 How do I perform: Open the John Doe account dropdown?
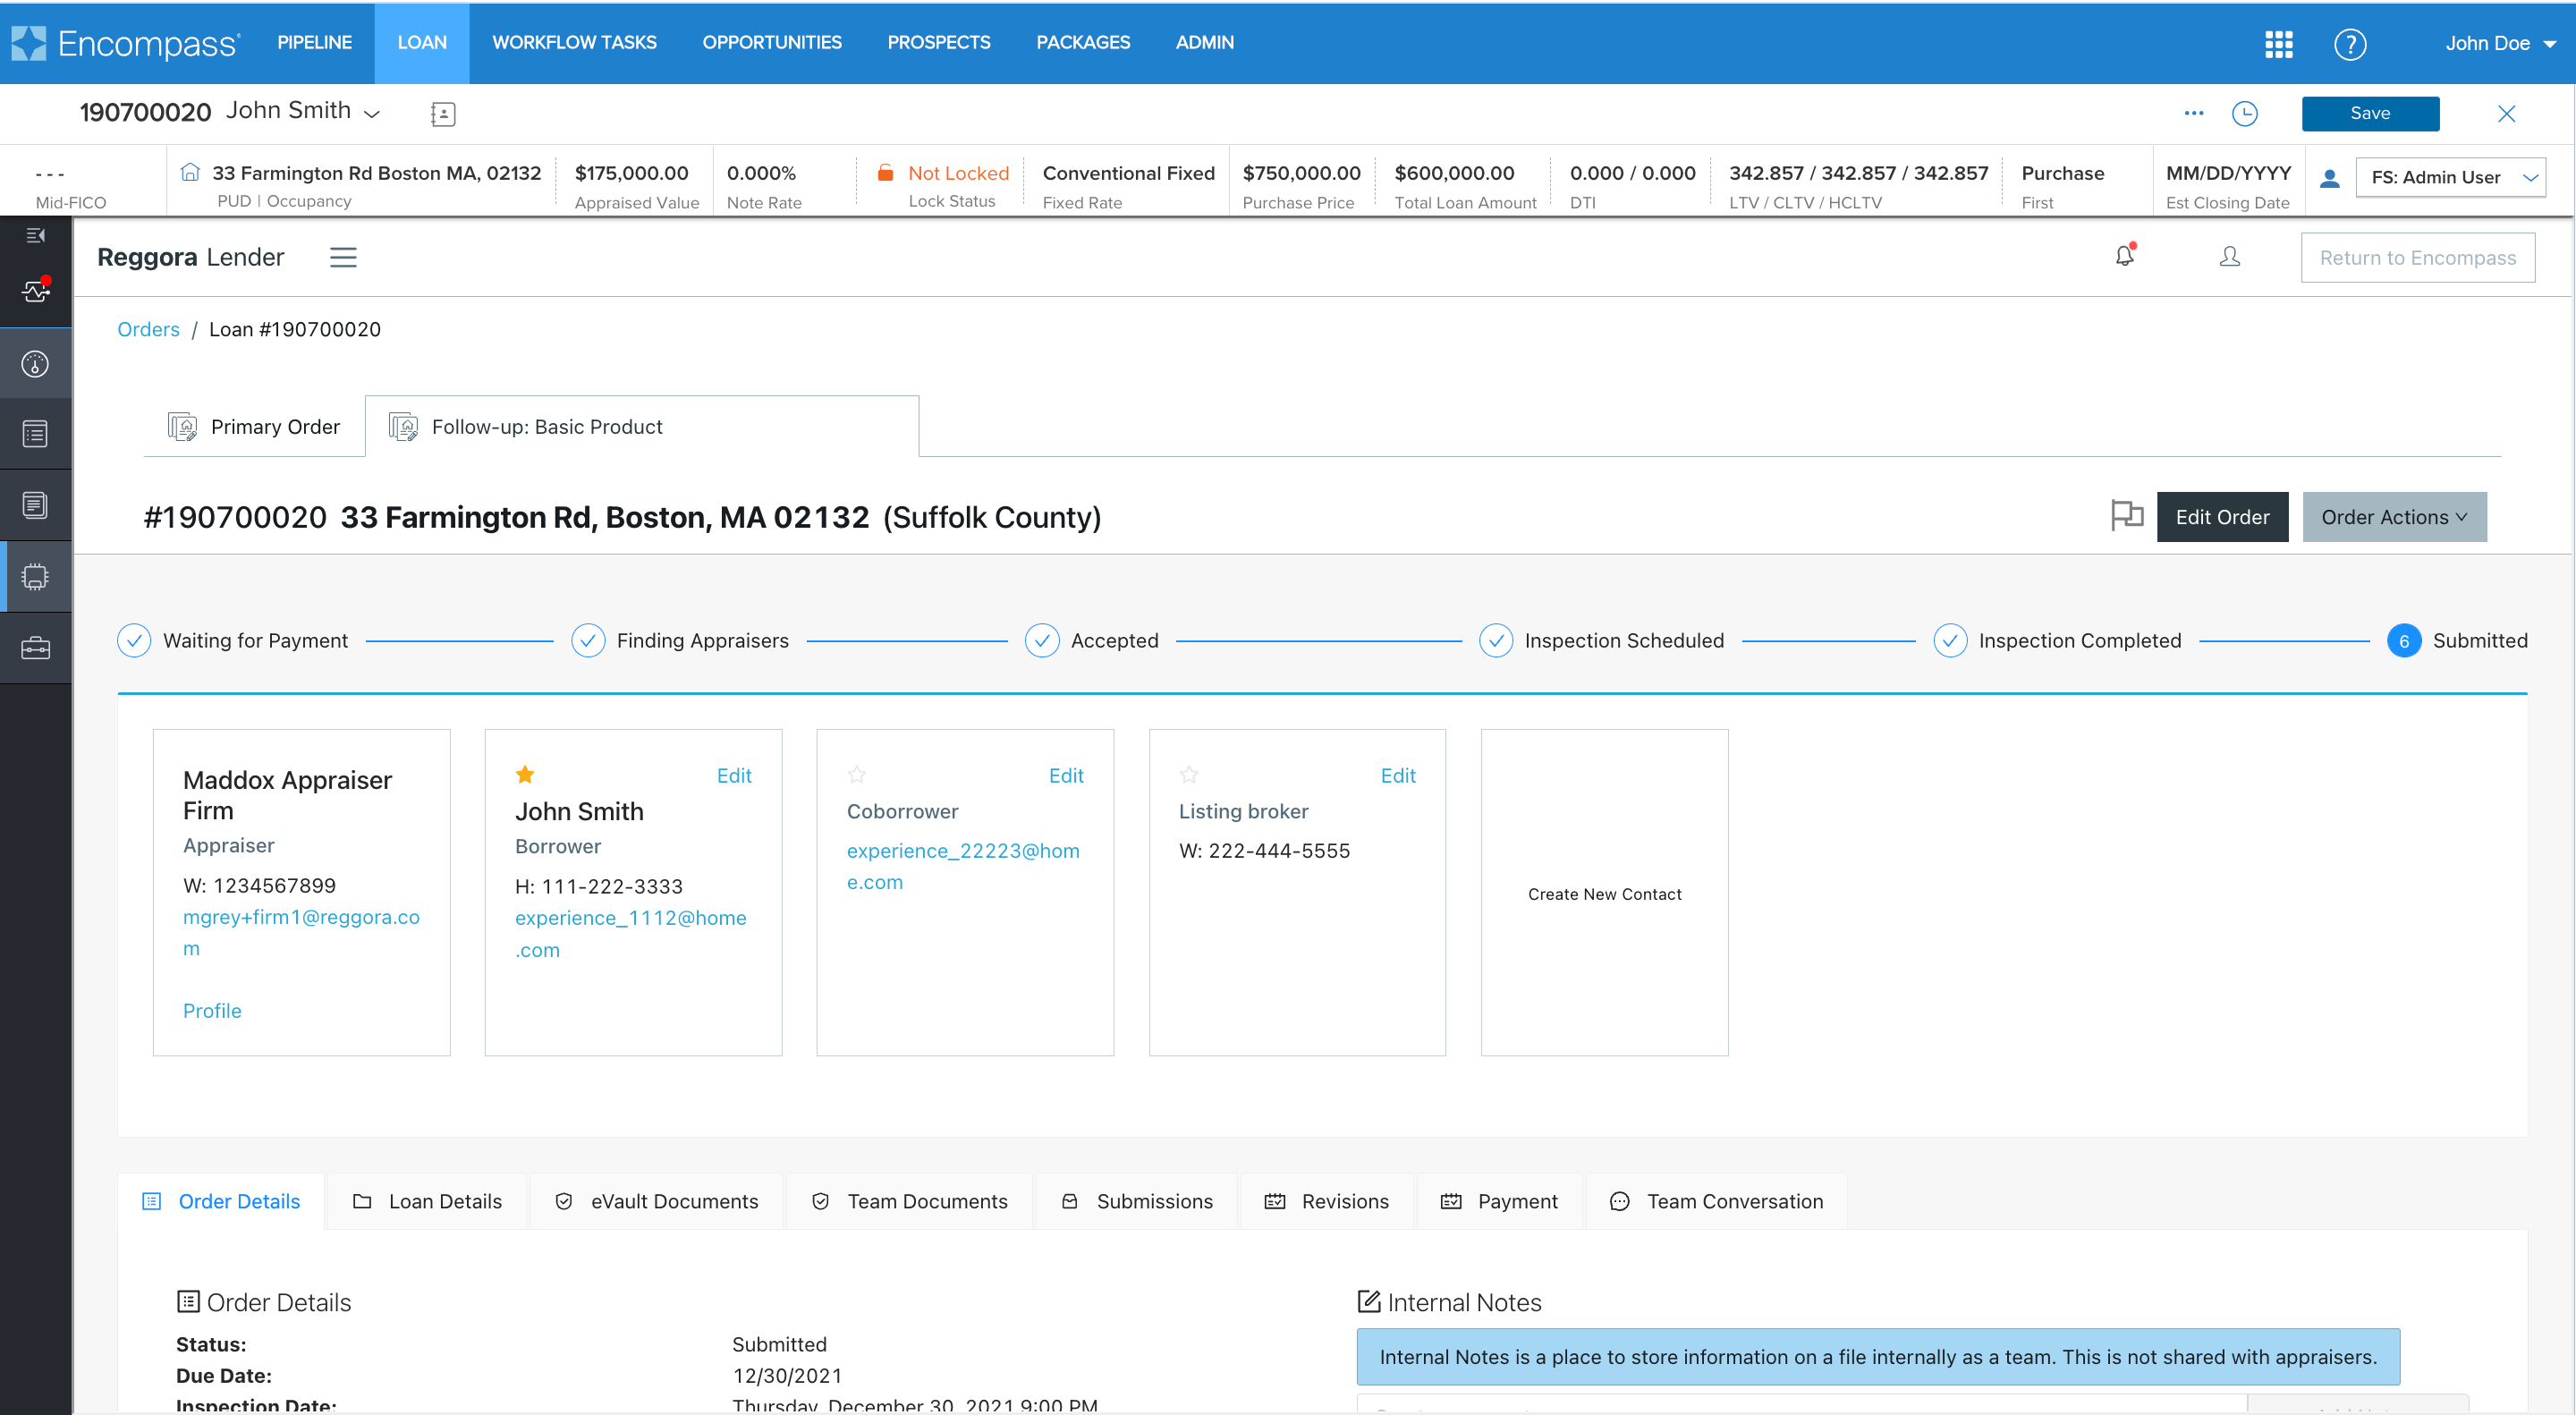pyautogui.click(x=2500, y=43)
